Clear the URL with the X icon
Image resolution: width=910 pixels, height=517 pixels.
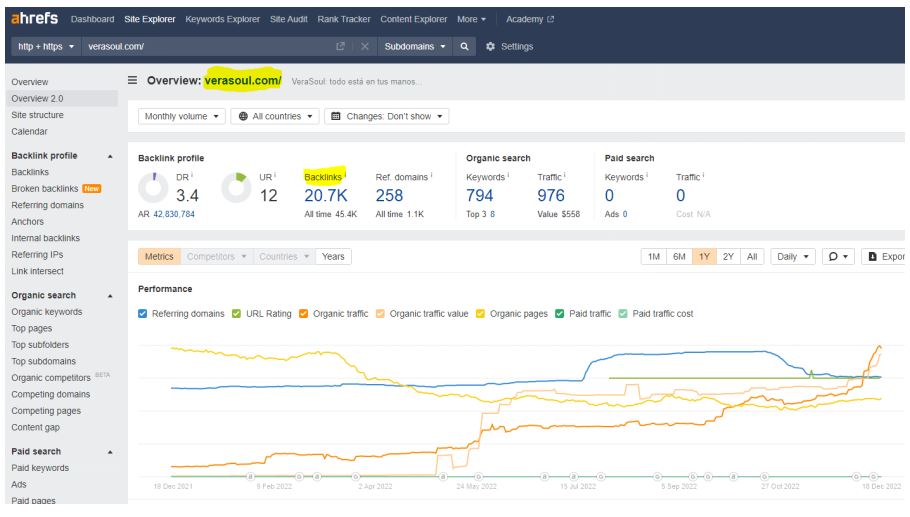(x=364, y=46)
